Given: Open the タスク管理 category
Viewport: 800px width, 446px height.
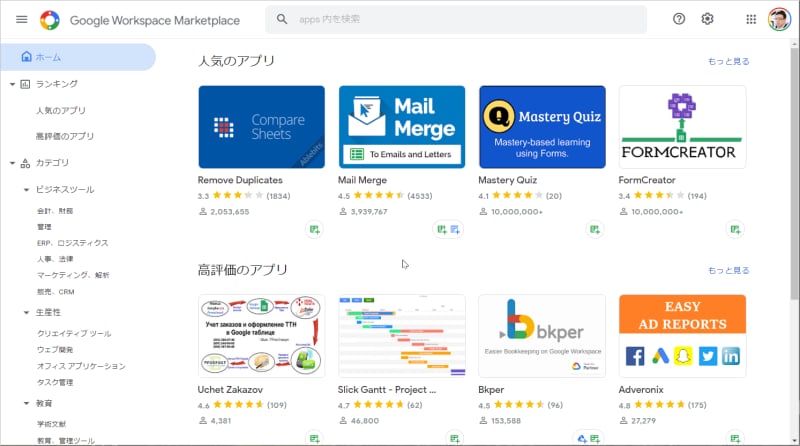Looking at the screenshot, I should (55, 382).
